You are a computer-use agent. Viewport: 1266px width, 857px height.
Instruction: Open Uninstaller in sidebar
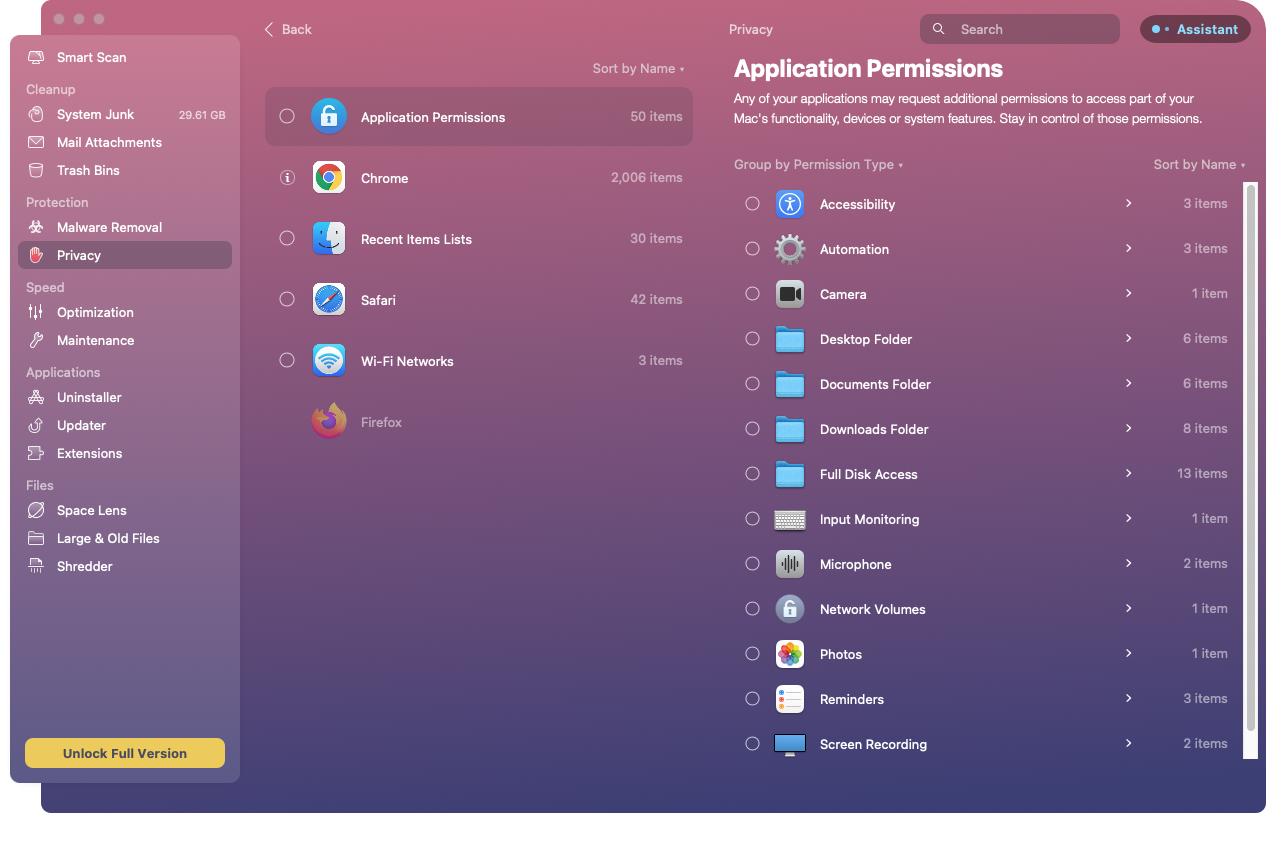[125, 397]
